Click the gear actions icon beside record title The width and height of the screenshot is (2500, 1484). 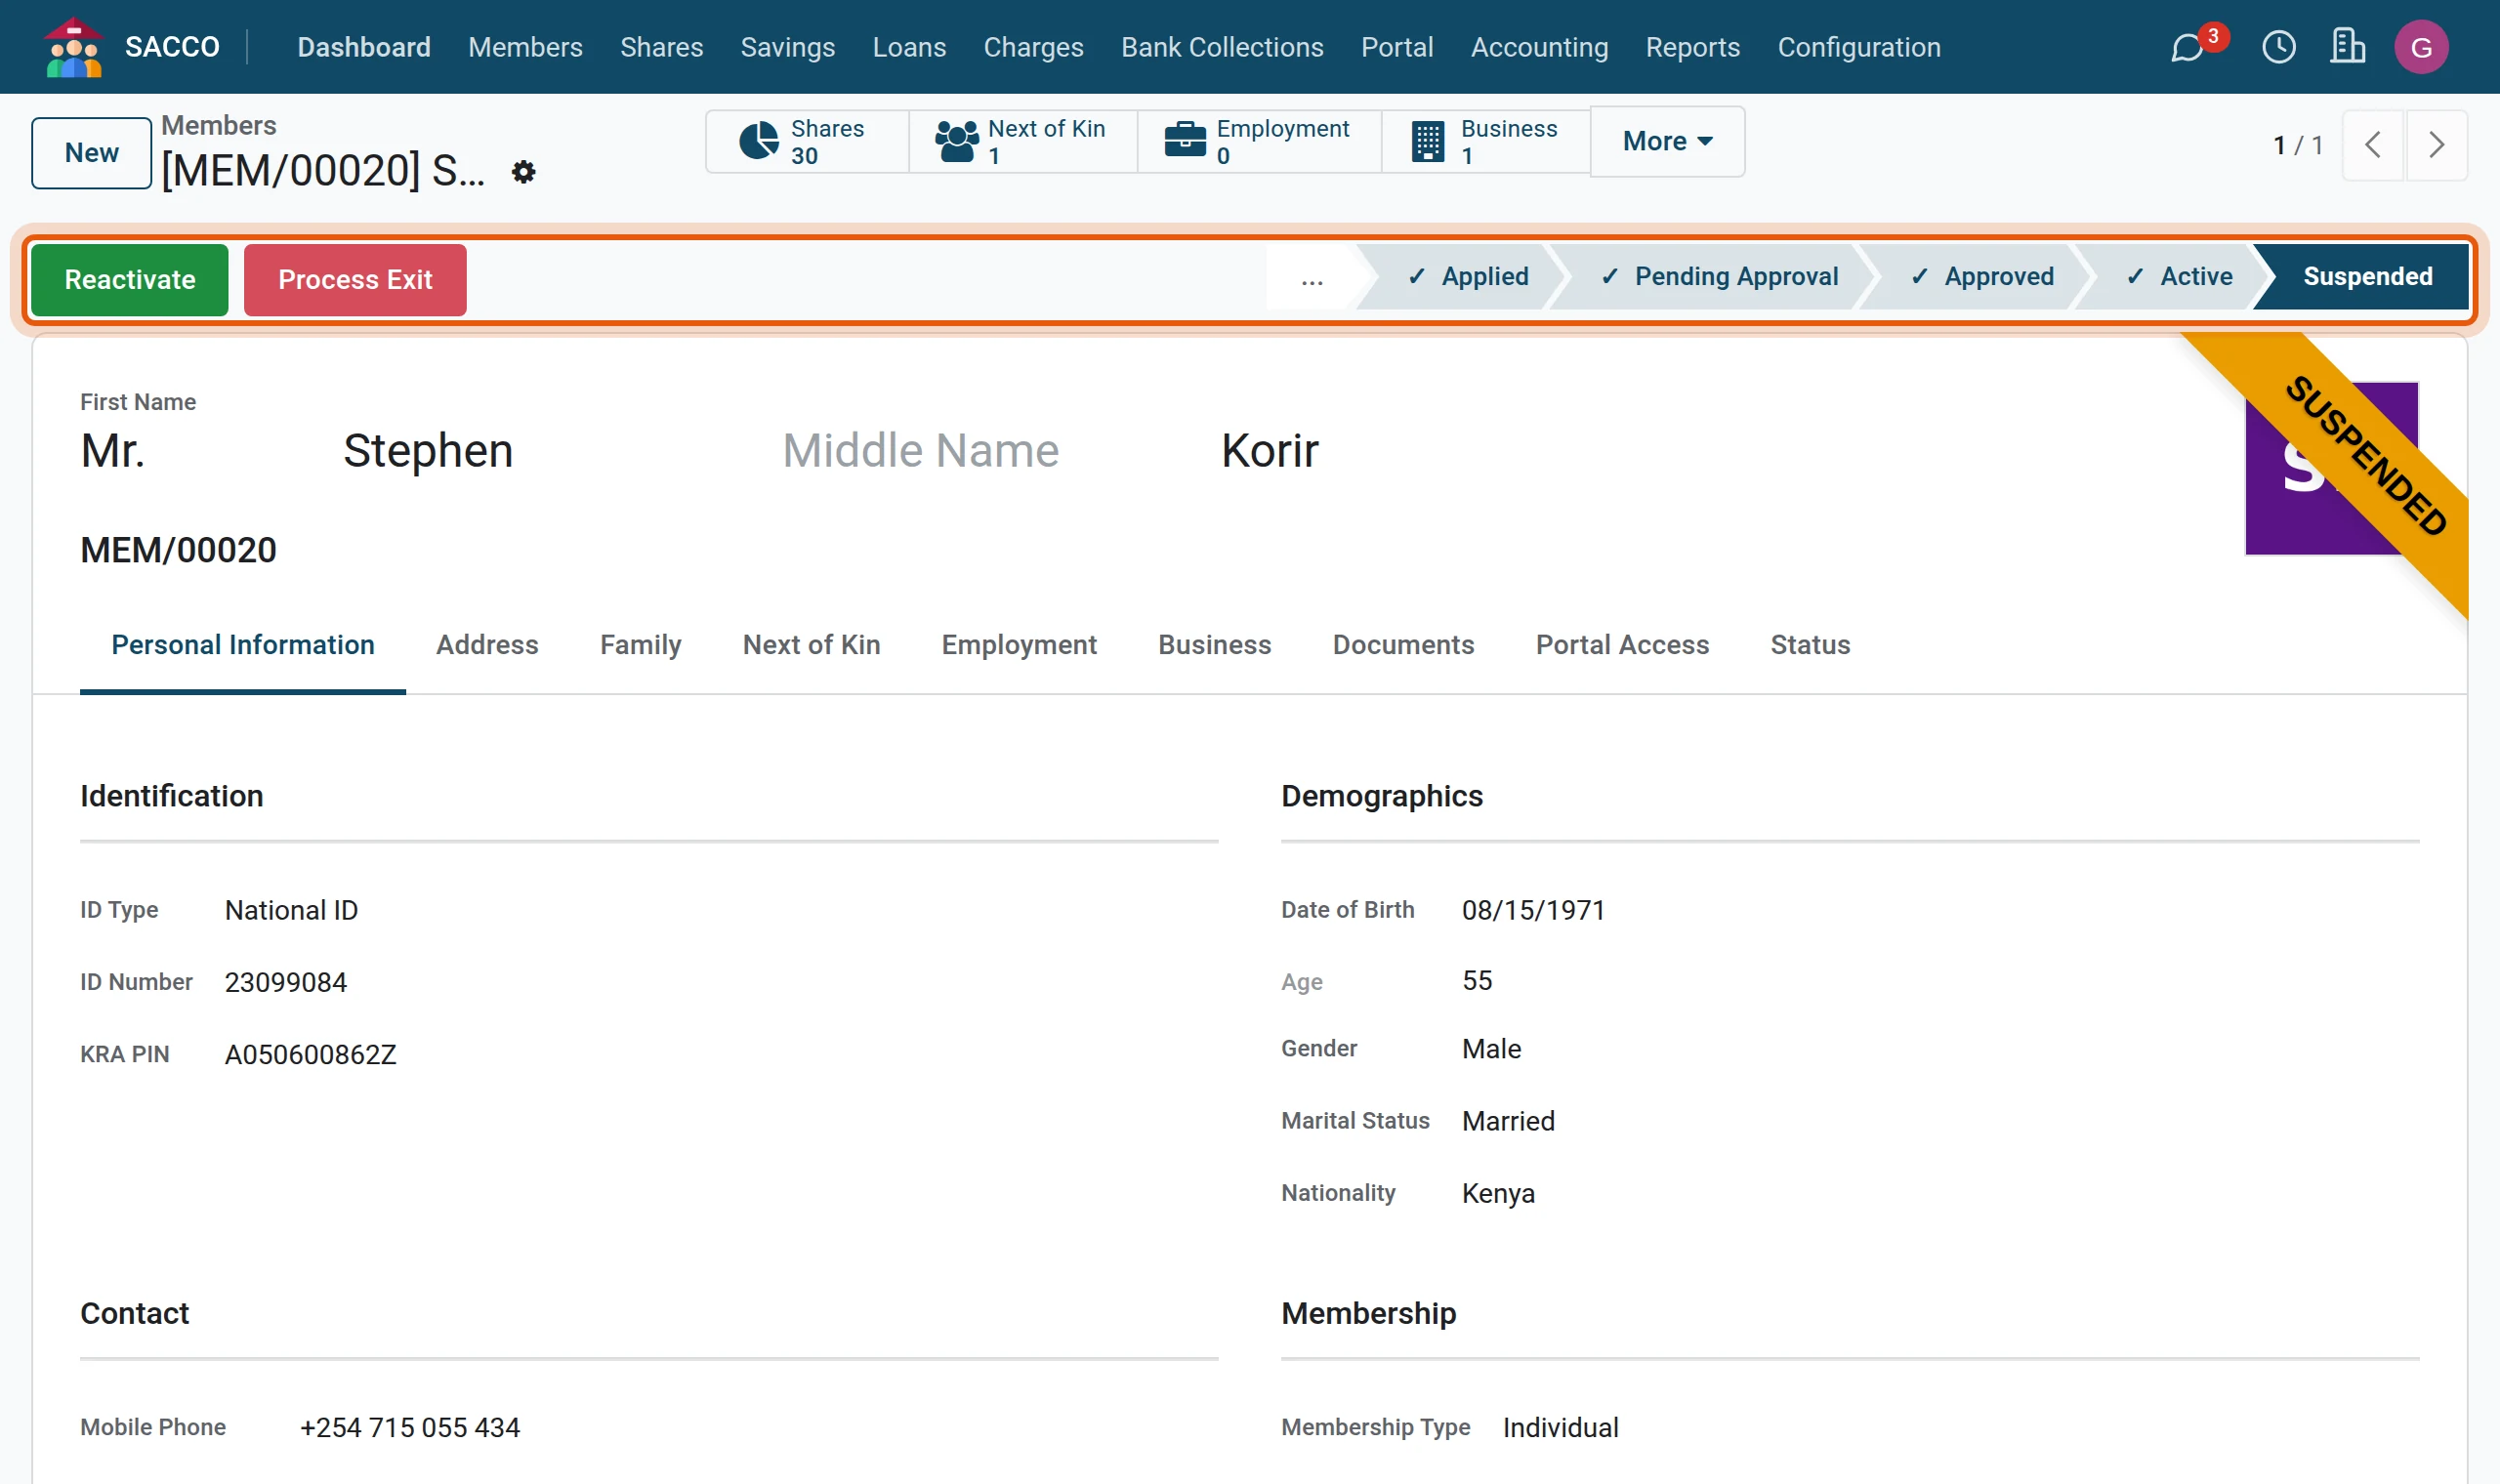[x=523, y=172]
